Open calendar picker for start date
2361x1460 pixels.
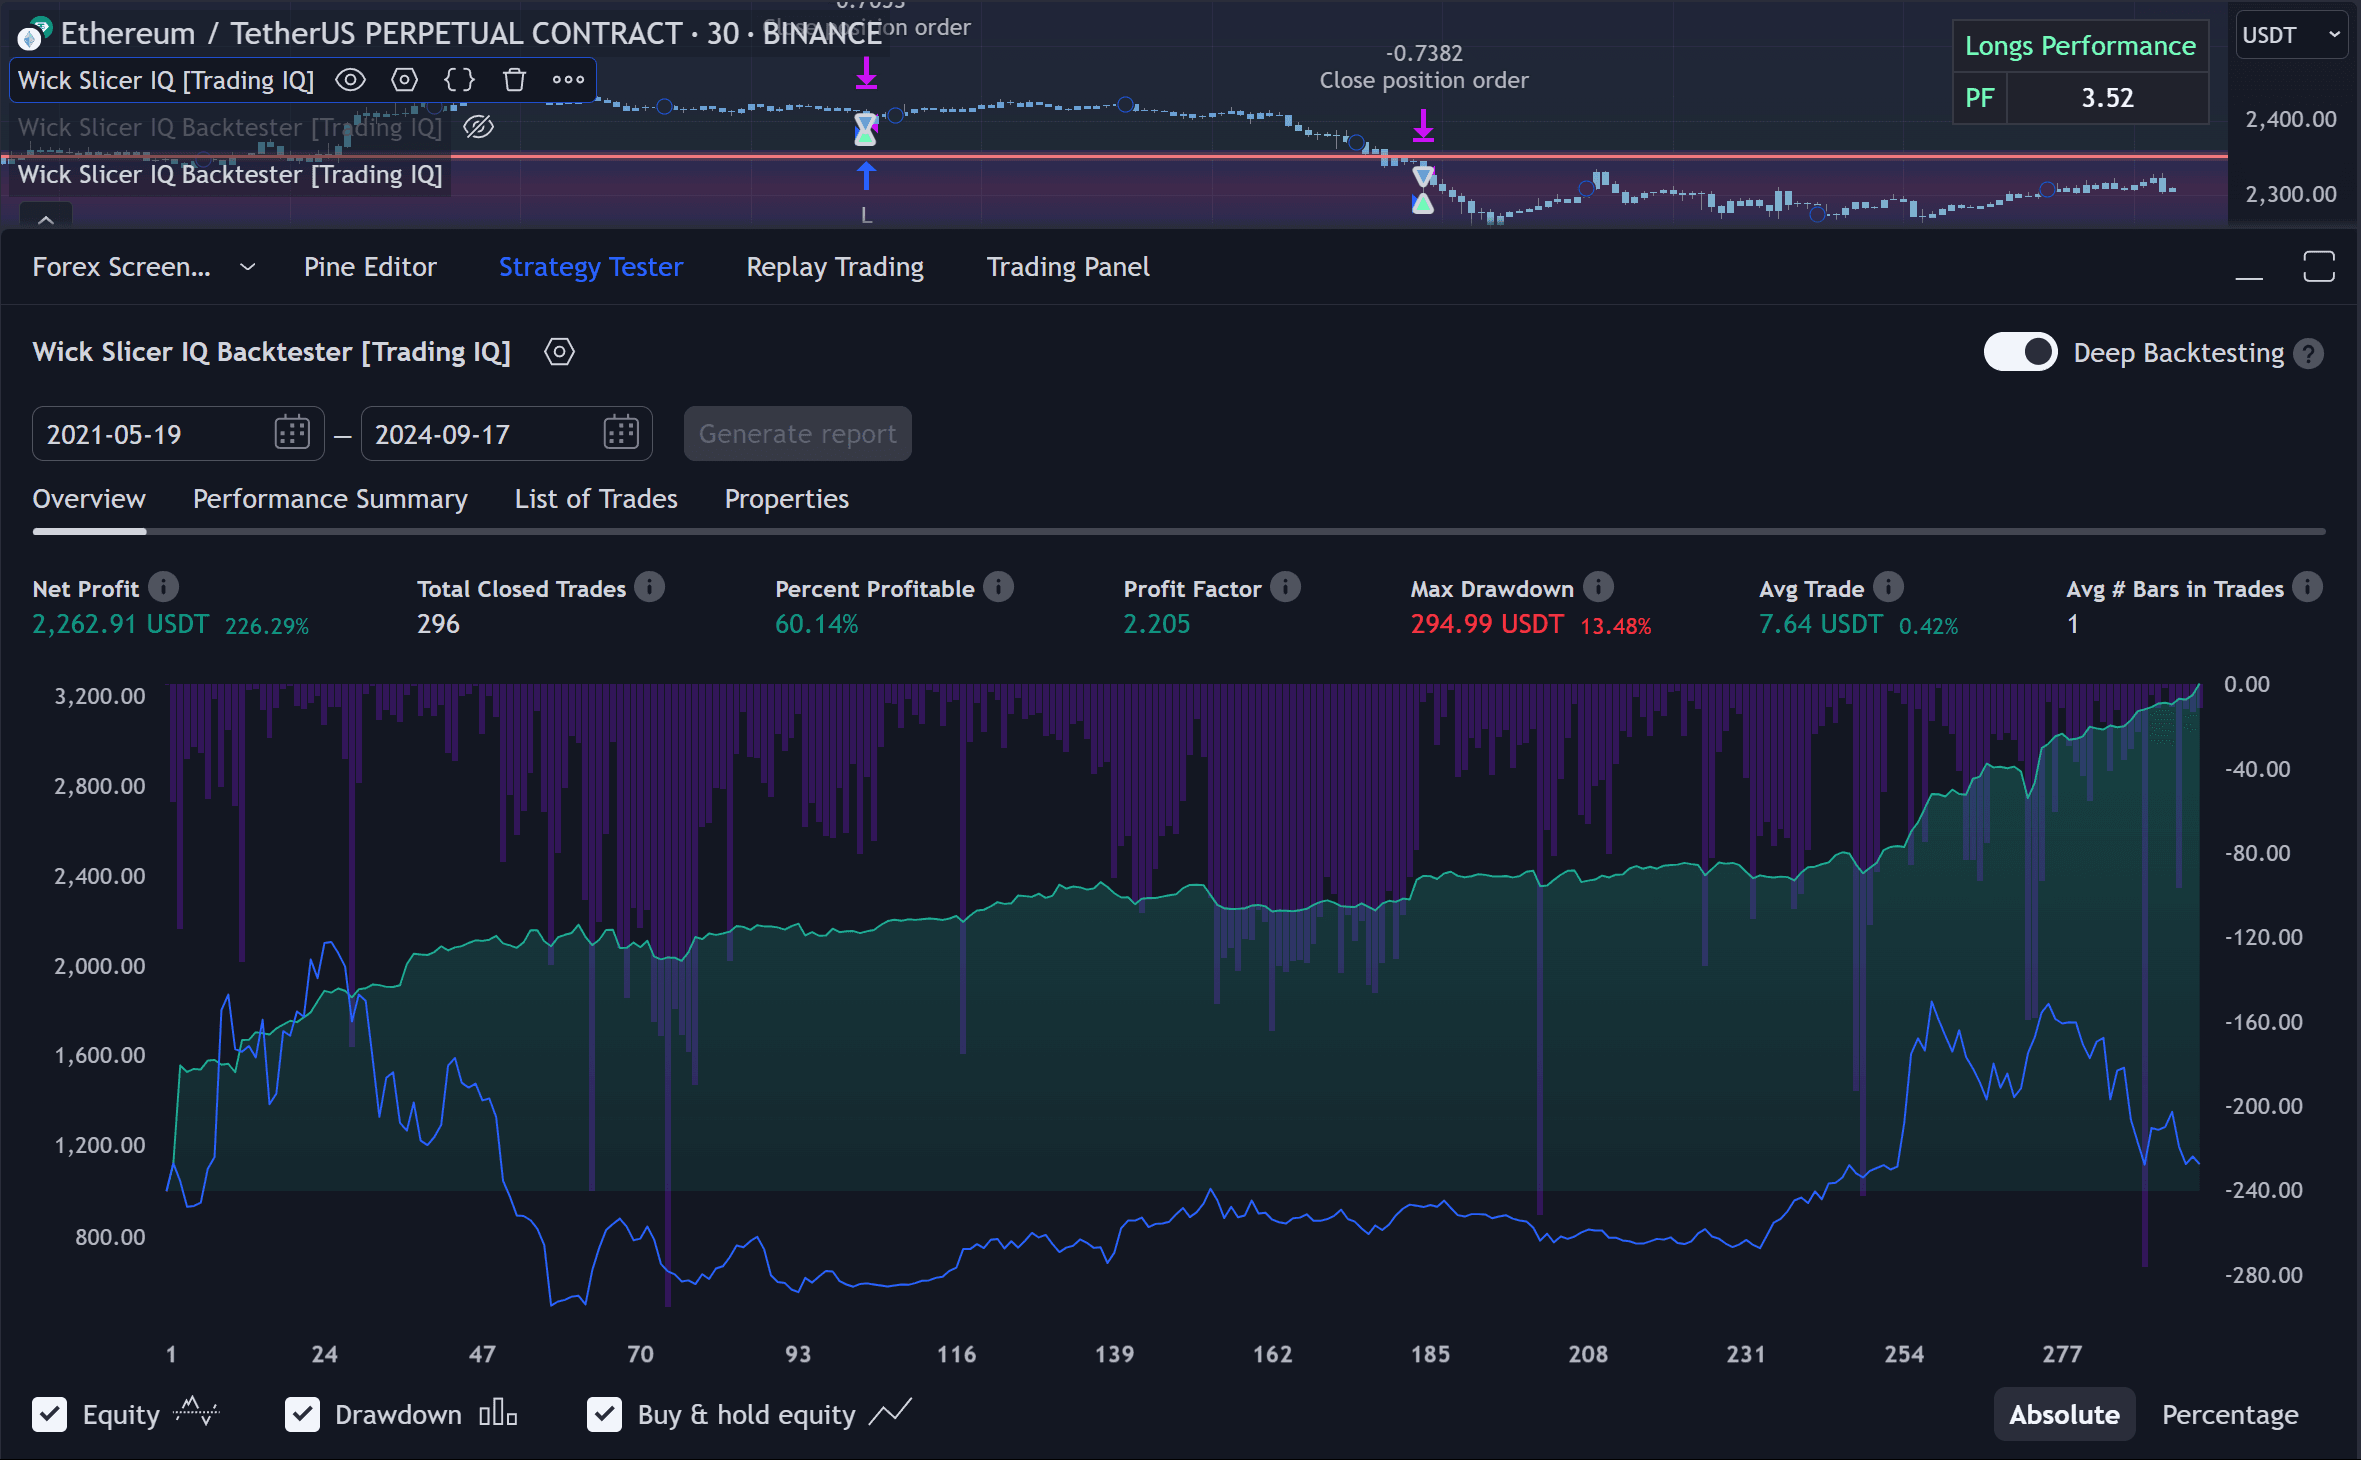coord(292,433)
